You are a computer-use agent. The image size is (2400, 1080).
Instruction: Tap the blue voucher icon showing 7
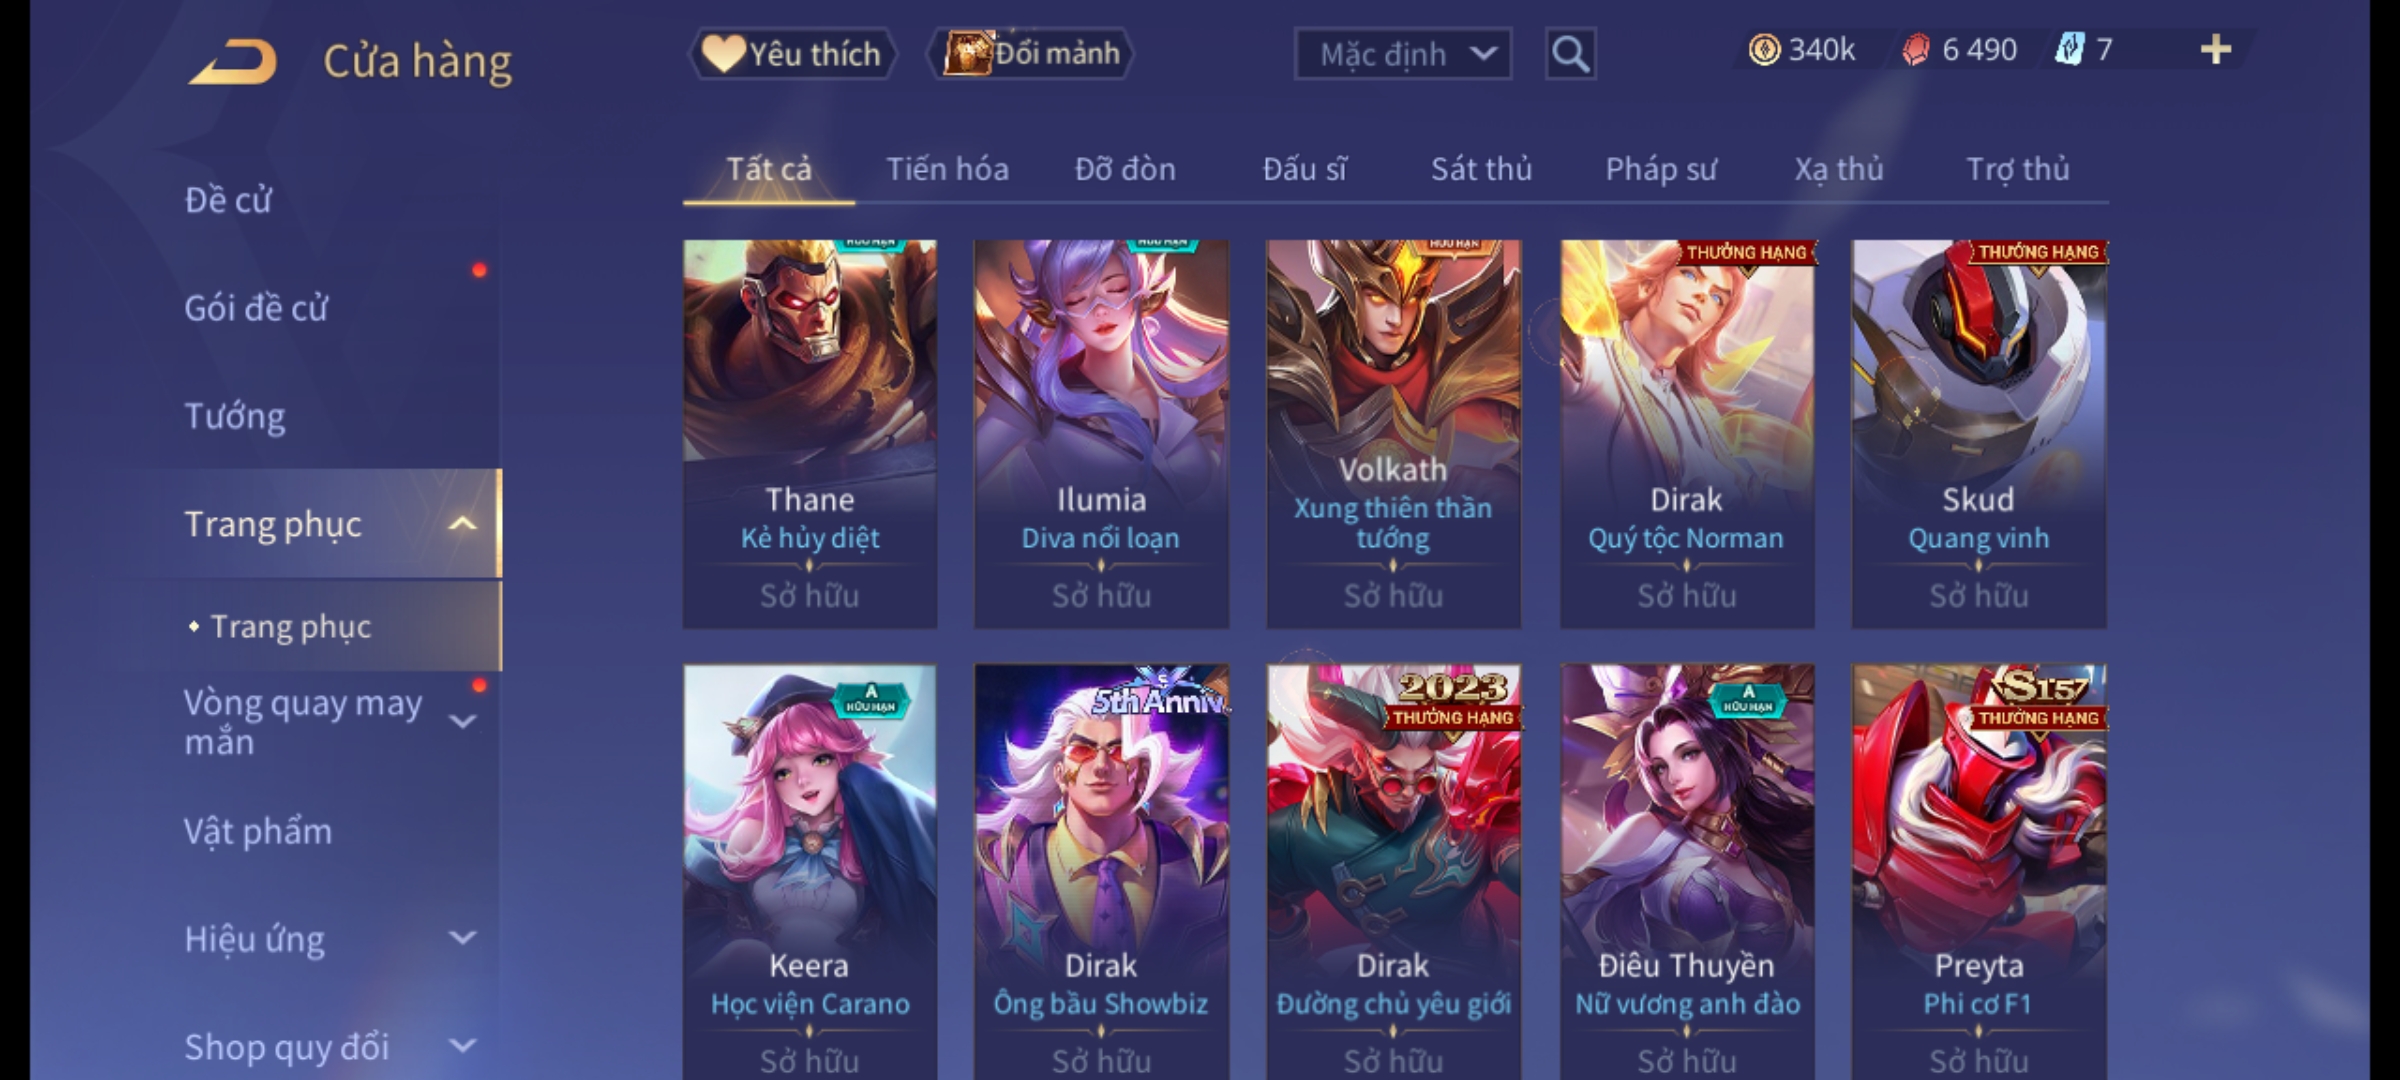pos(2068,50)
